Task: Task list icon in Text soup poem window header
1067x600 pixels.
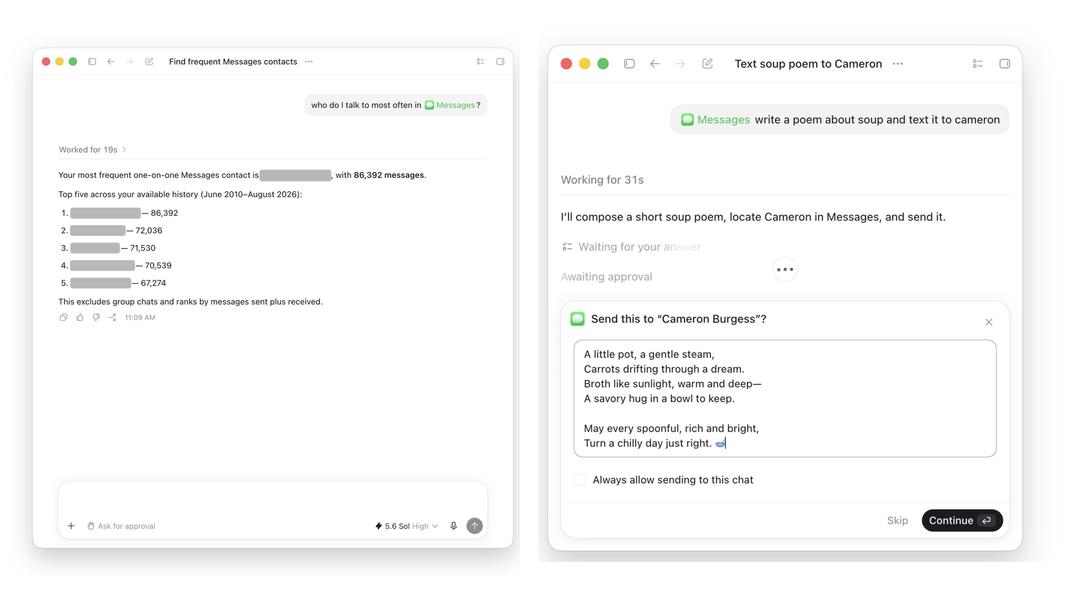Action: click(x=978, y=63)
